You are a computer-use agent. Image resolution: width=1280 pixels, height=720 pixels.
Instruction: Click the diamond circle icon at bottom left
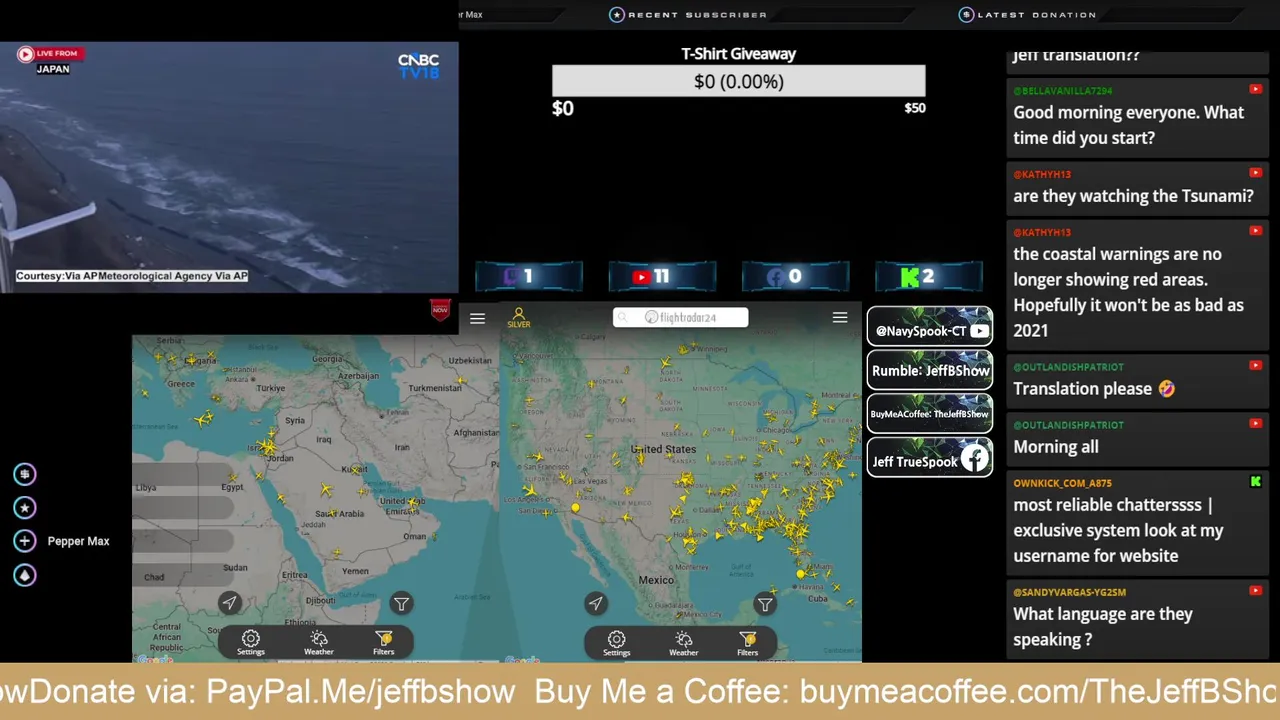click(x=25, y=575)
